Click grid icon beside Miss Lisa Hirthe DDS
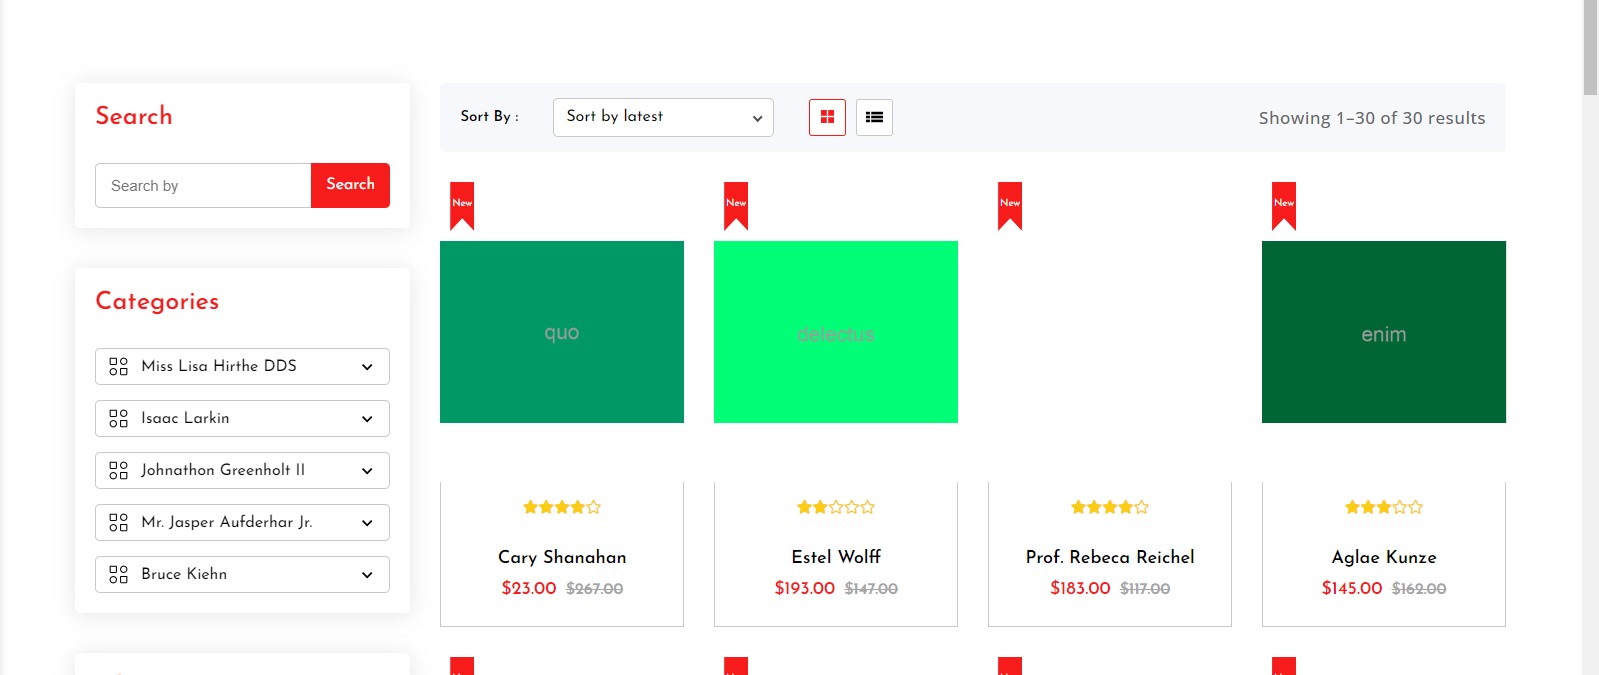 click(118, 366)
